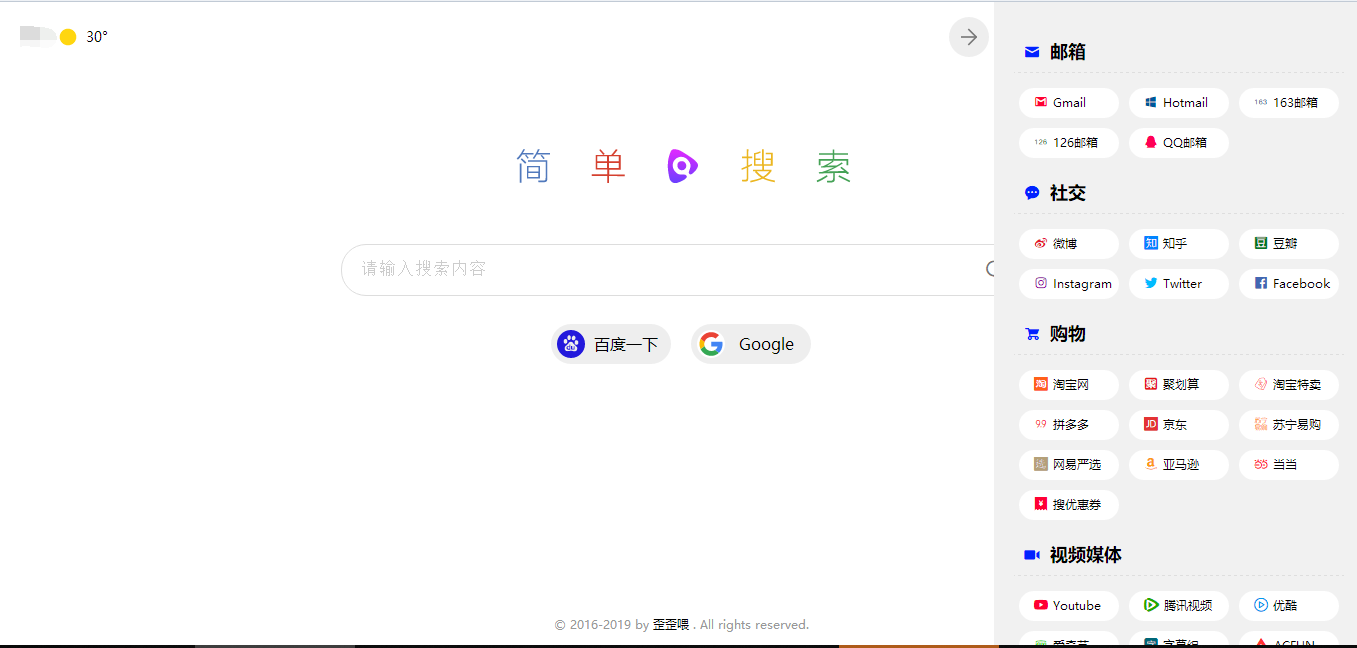Screen dimensions: 1357x648
Task: Open the QQ邮箱 shortcut
Action: click(x=1179, y=143)
